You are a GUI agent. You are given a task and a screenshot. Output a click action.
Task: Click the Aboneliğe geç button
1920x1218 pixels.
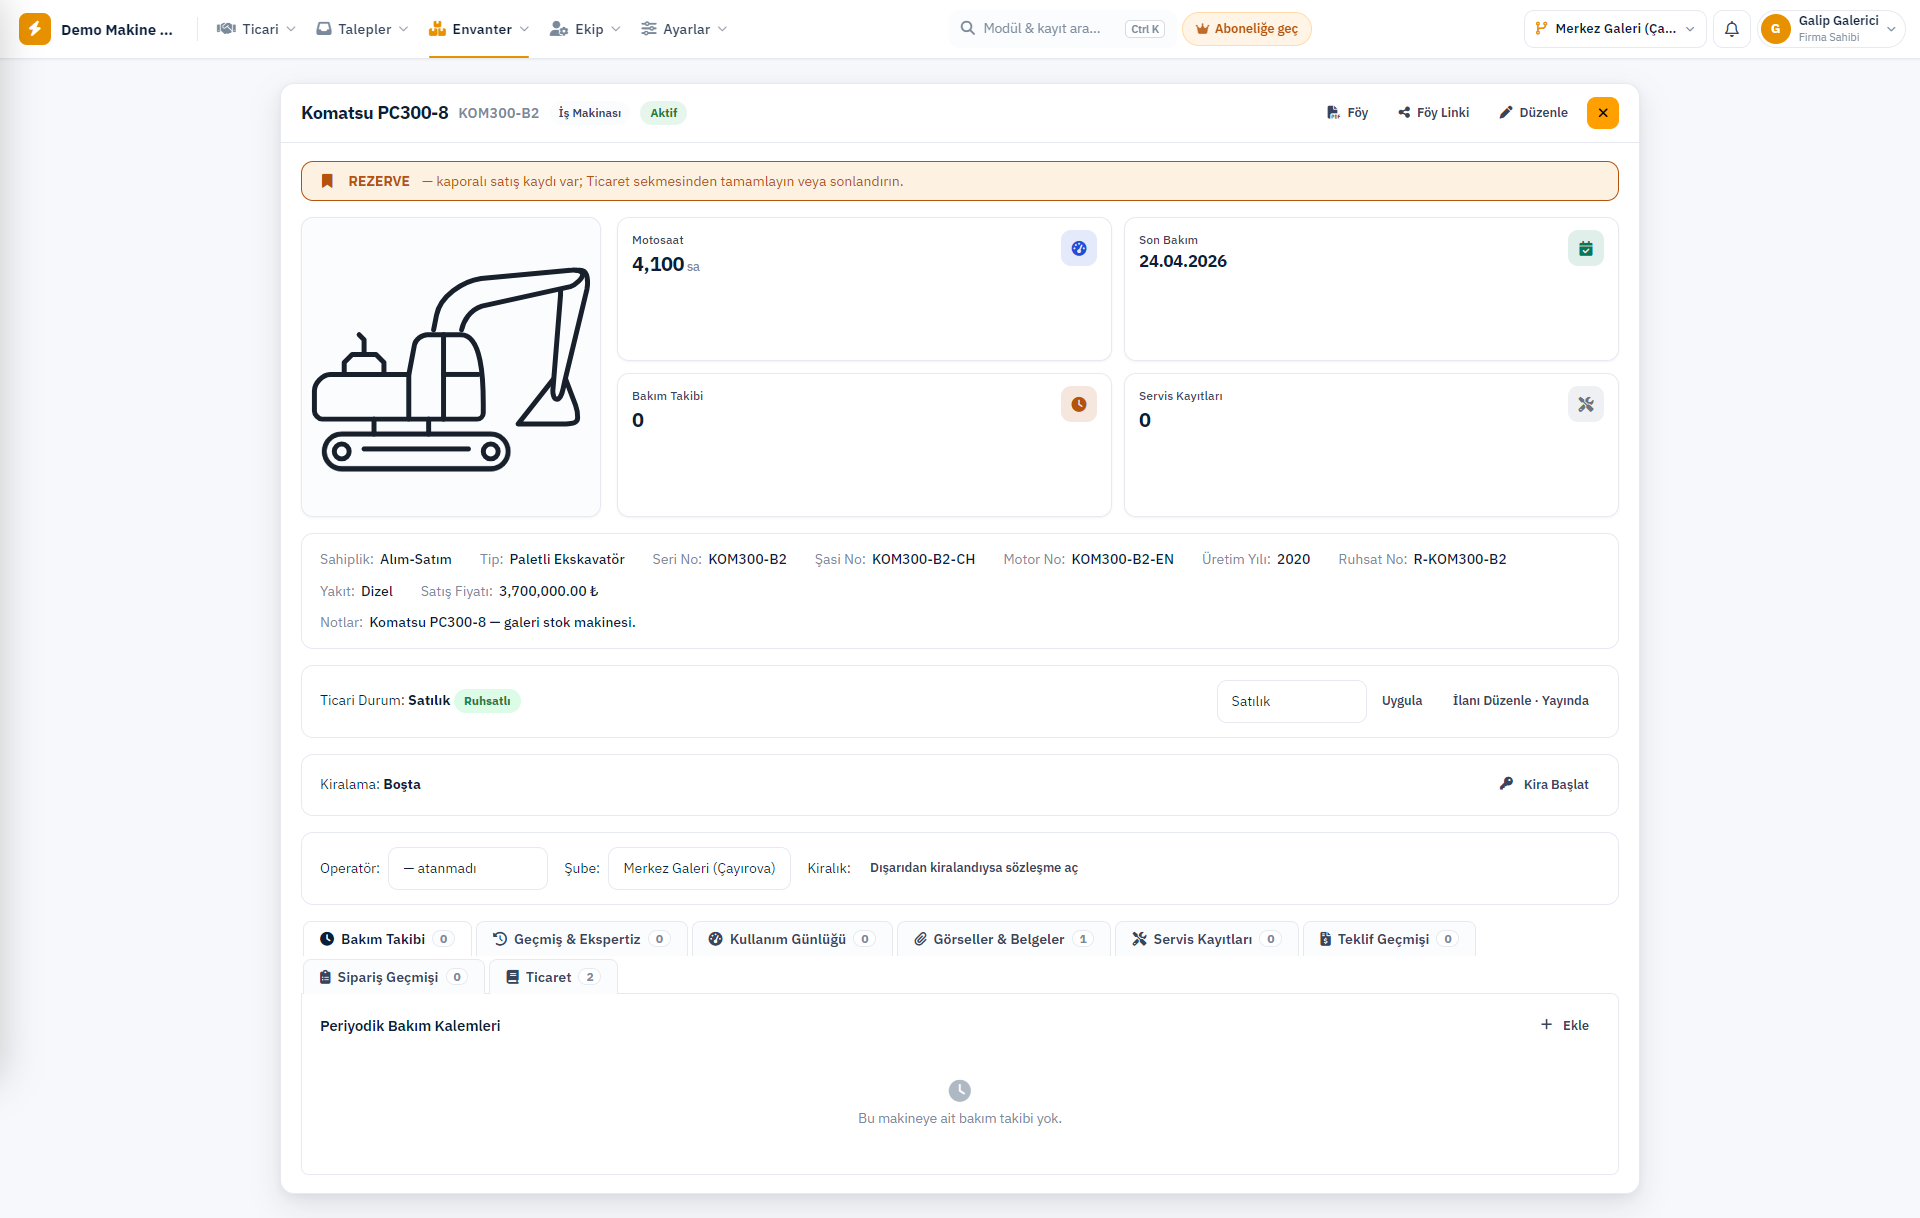tap(1246, 29)
